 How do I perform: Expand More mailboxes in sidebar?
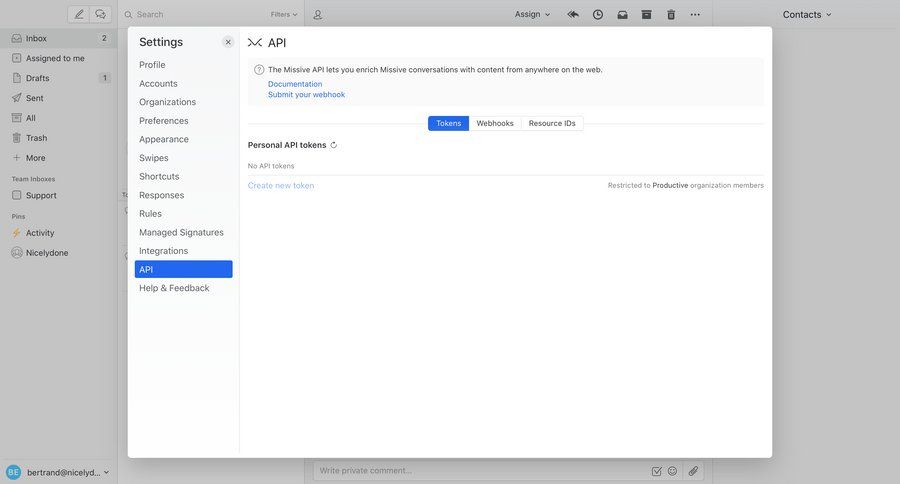[59, 158]
